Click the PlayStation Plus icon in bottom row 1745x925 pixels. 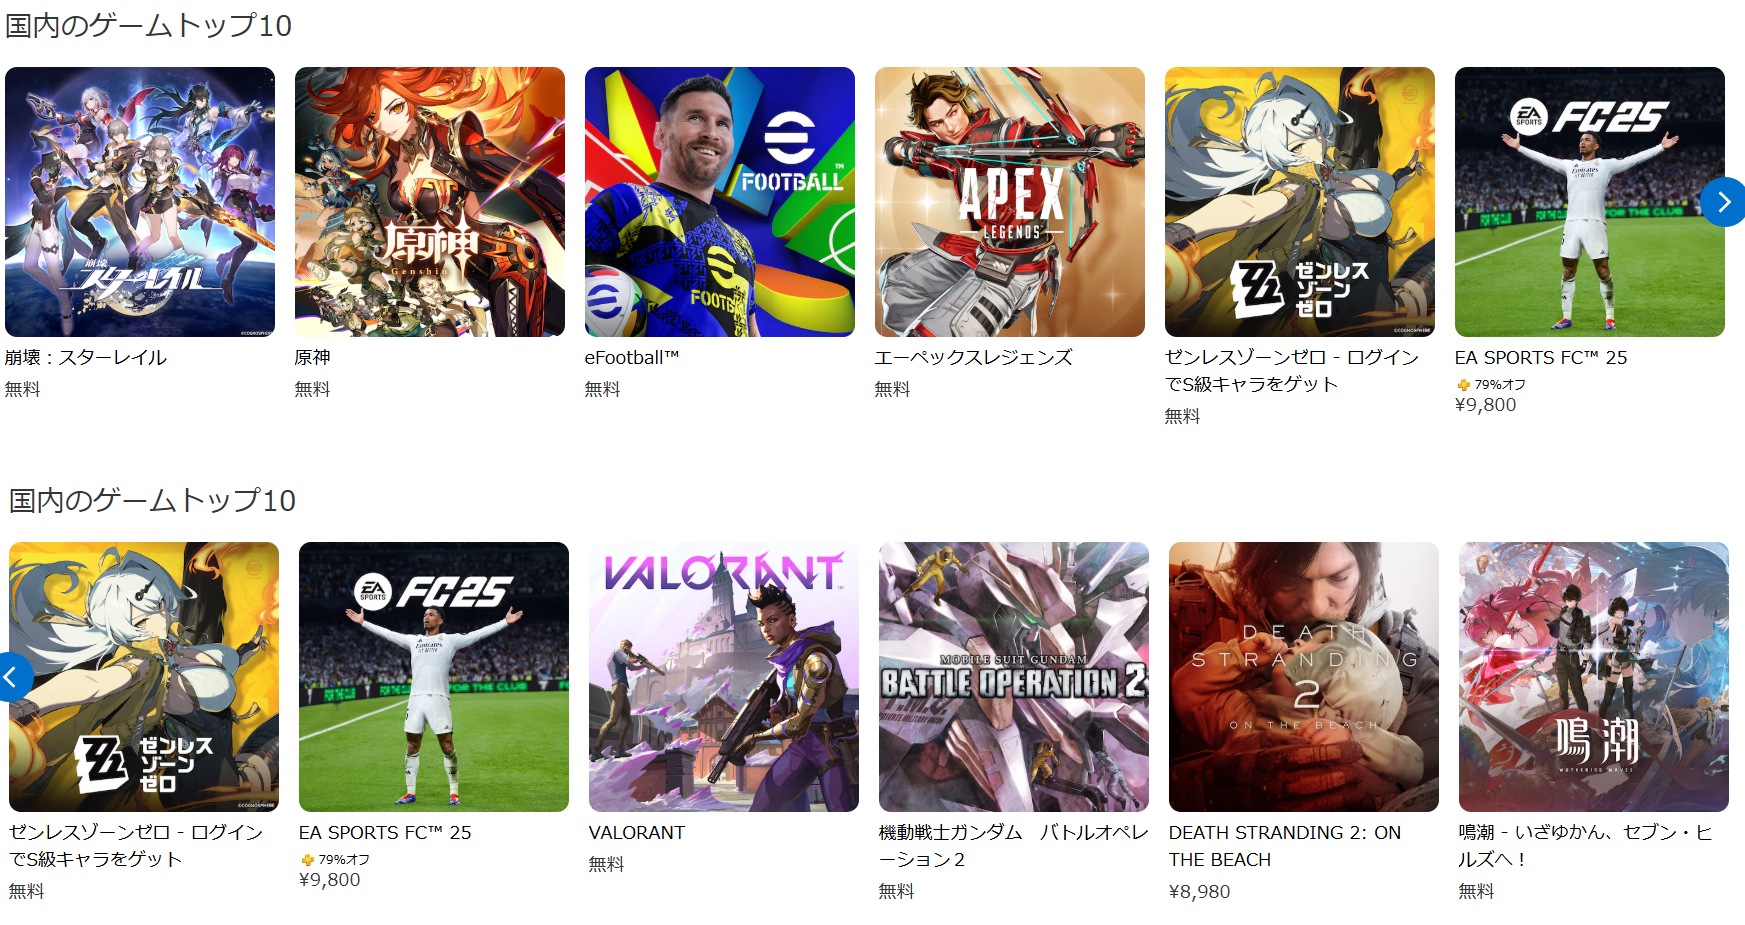pos(307,860)
